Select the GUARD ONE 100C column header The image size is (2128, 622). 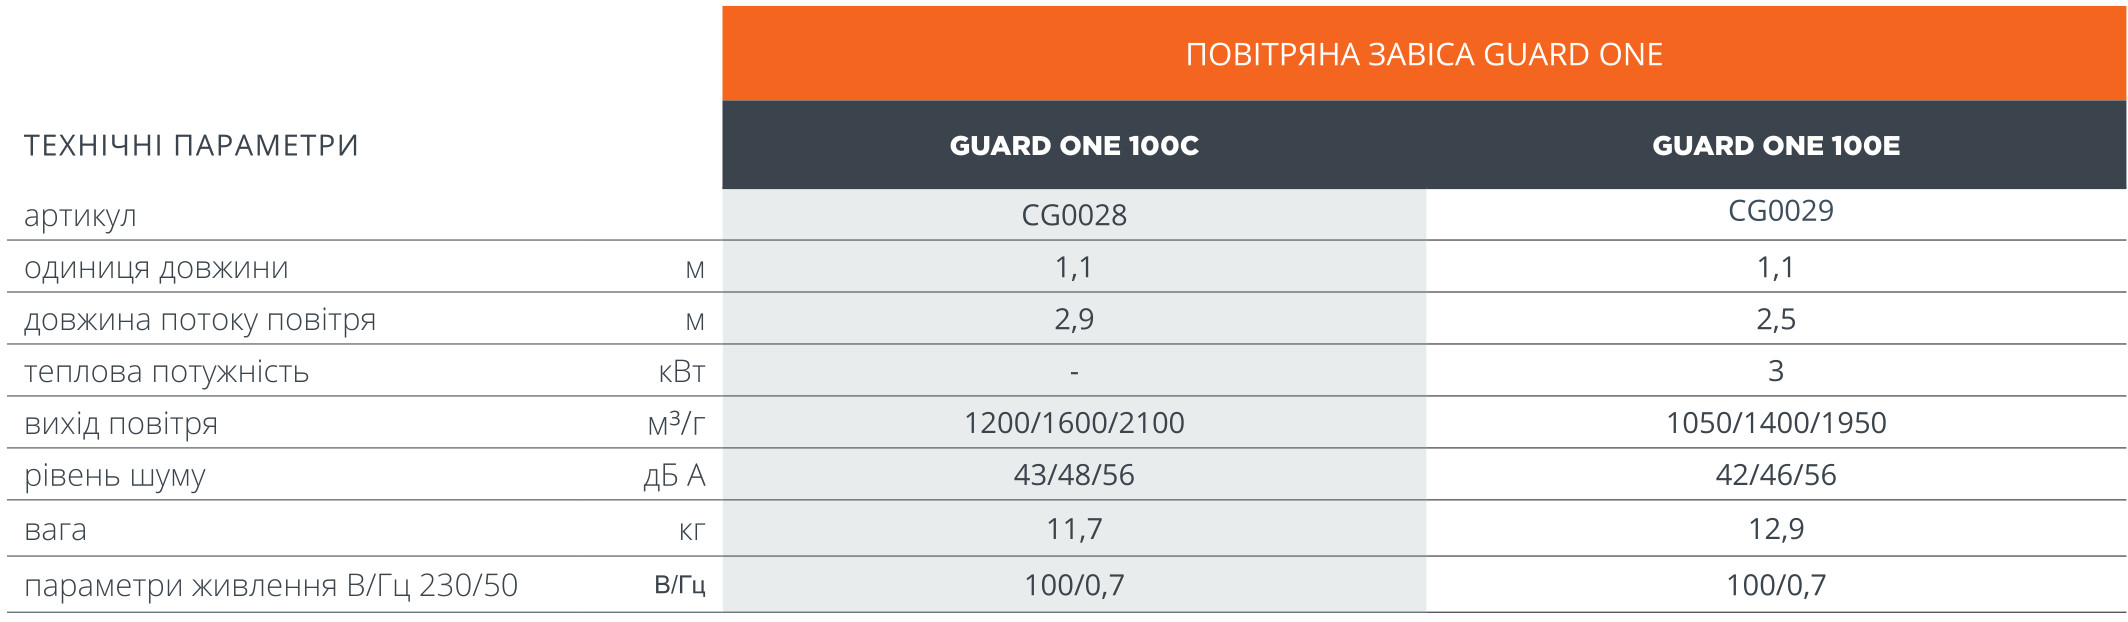pos(1074,146)
